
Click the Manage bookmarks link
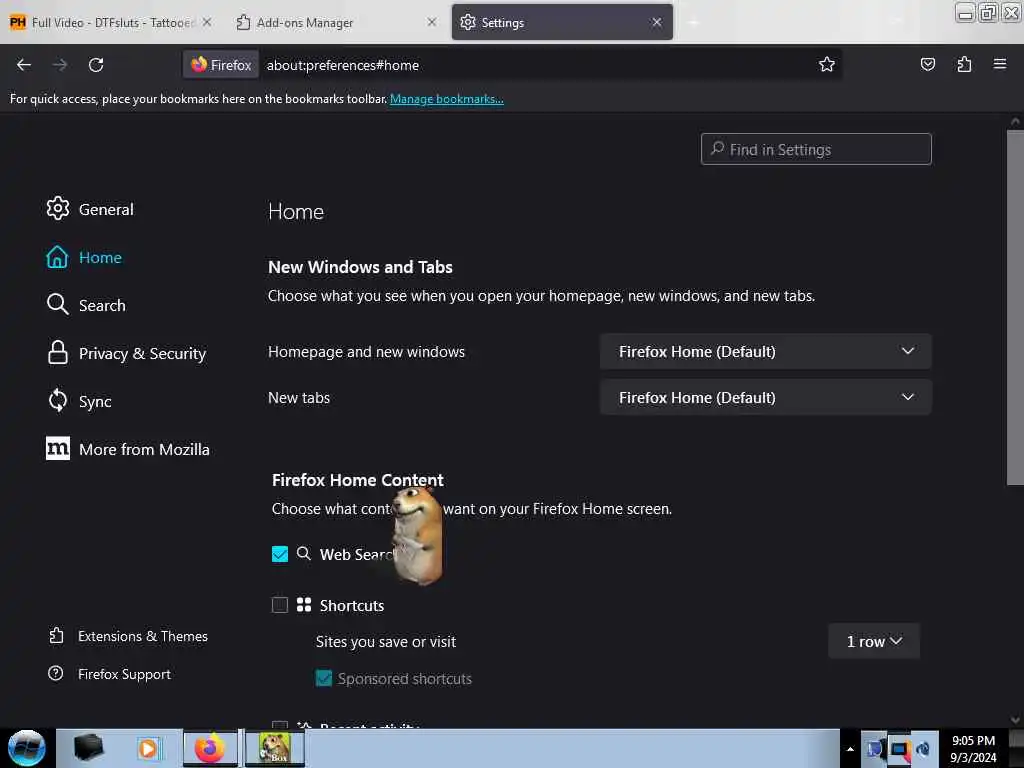[x=447, y=99]
